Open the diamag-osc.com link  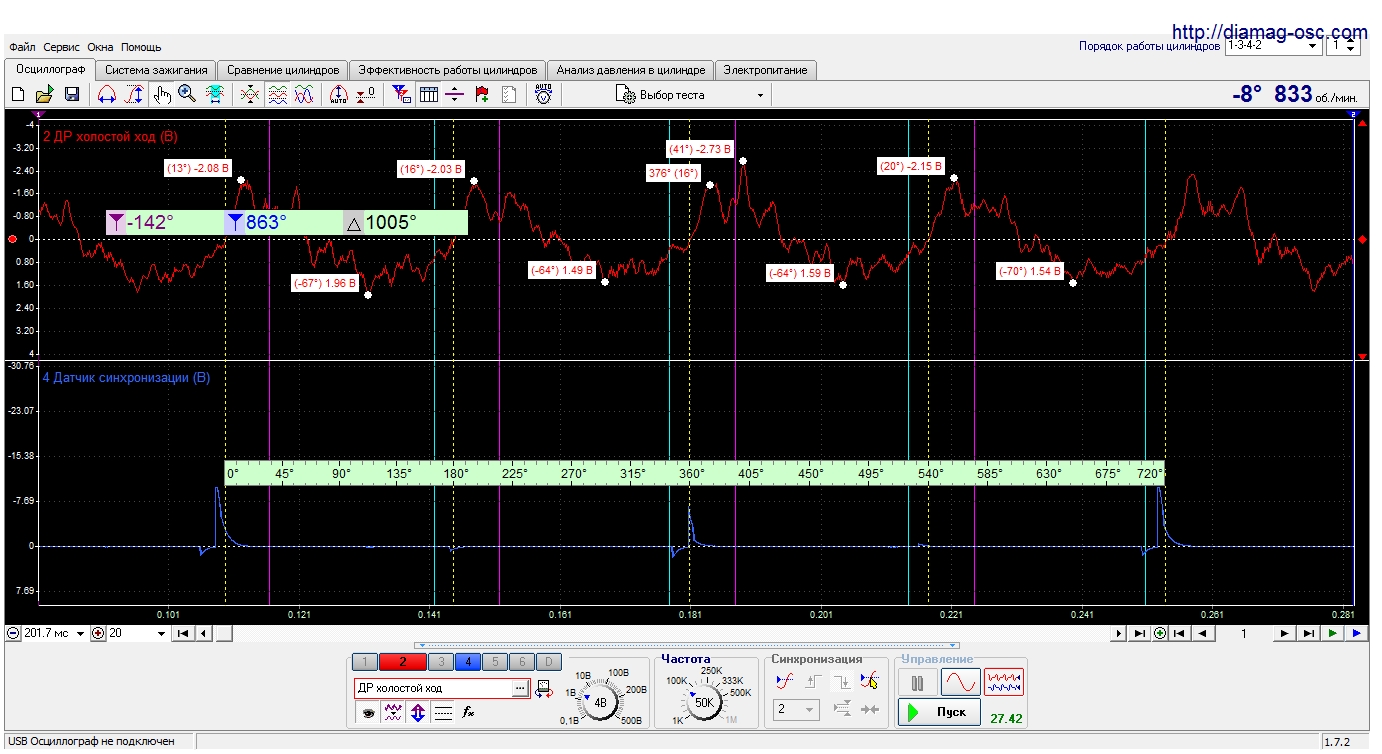[1268, 32]
